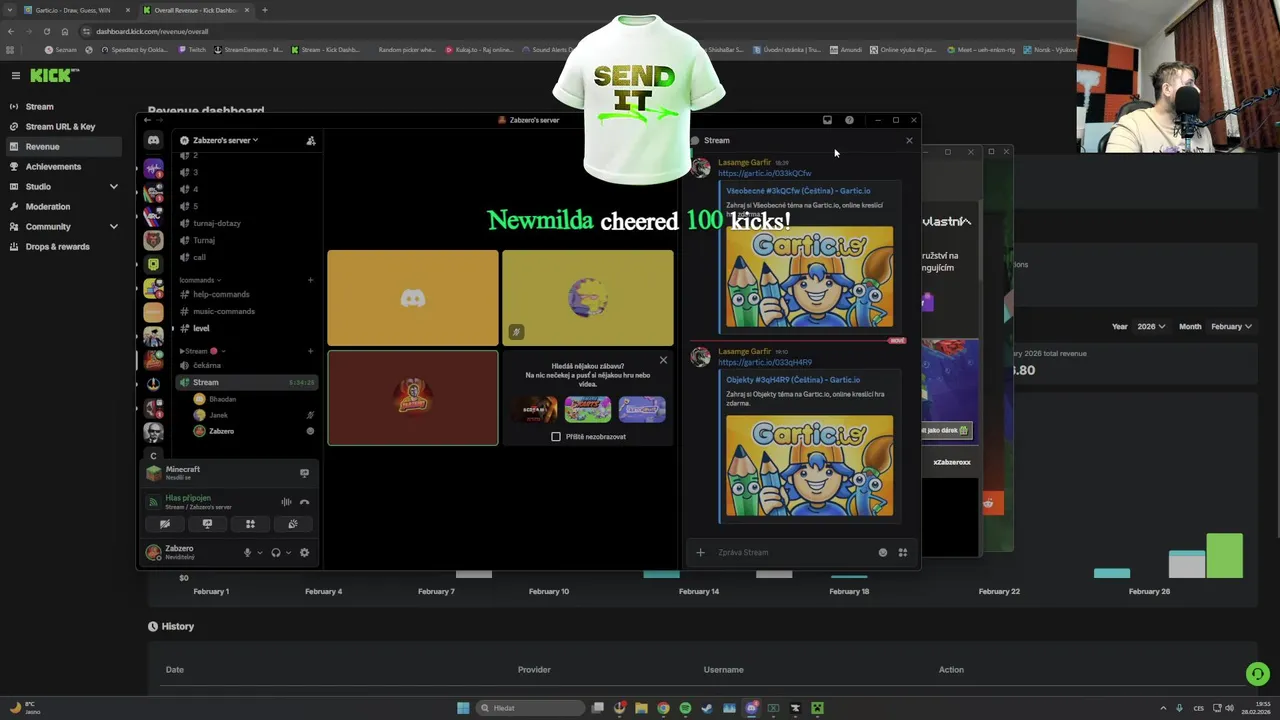Collapse the commands channel category
The width and height of the screenshot is (1280, 720).
tap(200, 280)
